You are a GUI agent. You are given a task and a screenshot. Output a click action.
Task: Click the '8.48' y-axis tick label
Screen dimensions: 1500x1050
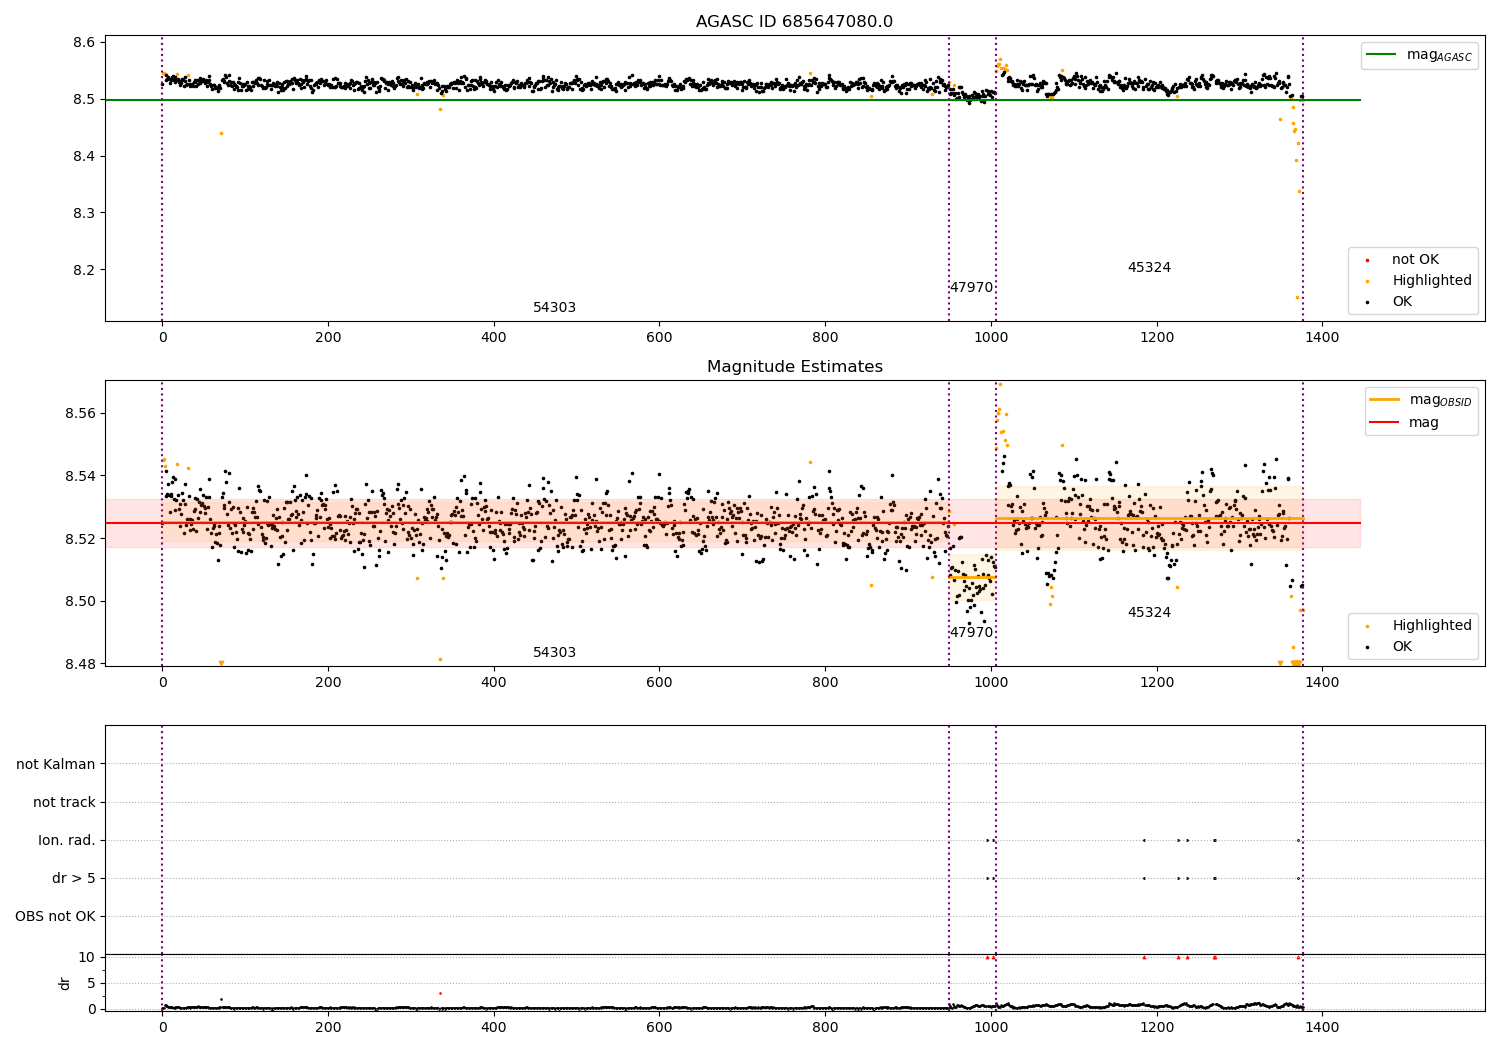[80, 665]
